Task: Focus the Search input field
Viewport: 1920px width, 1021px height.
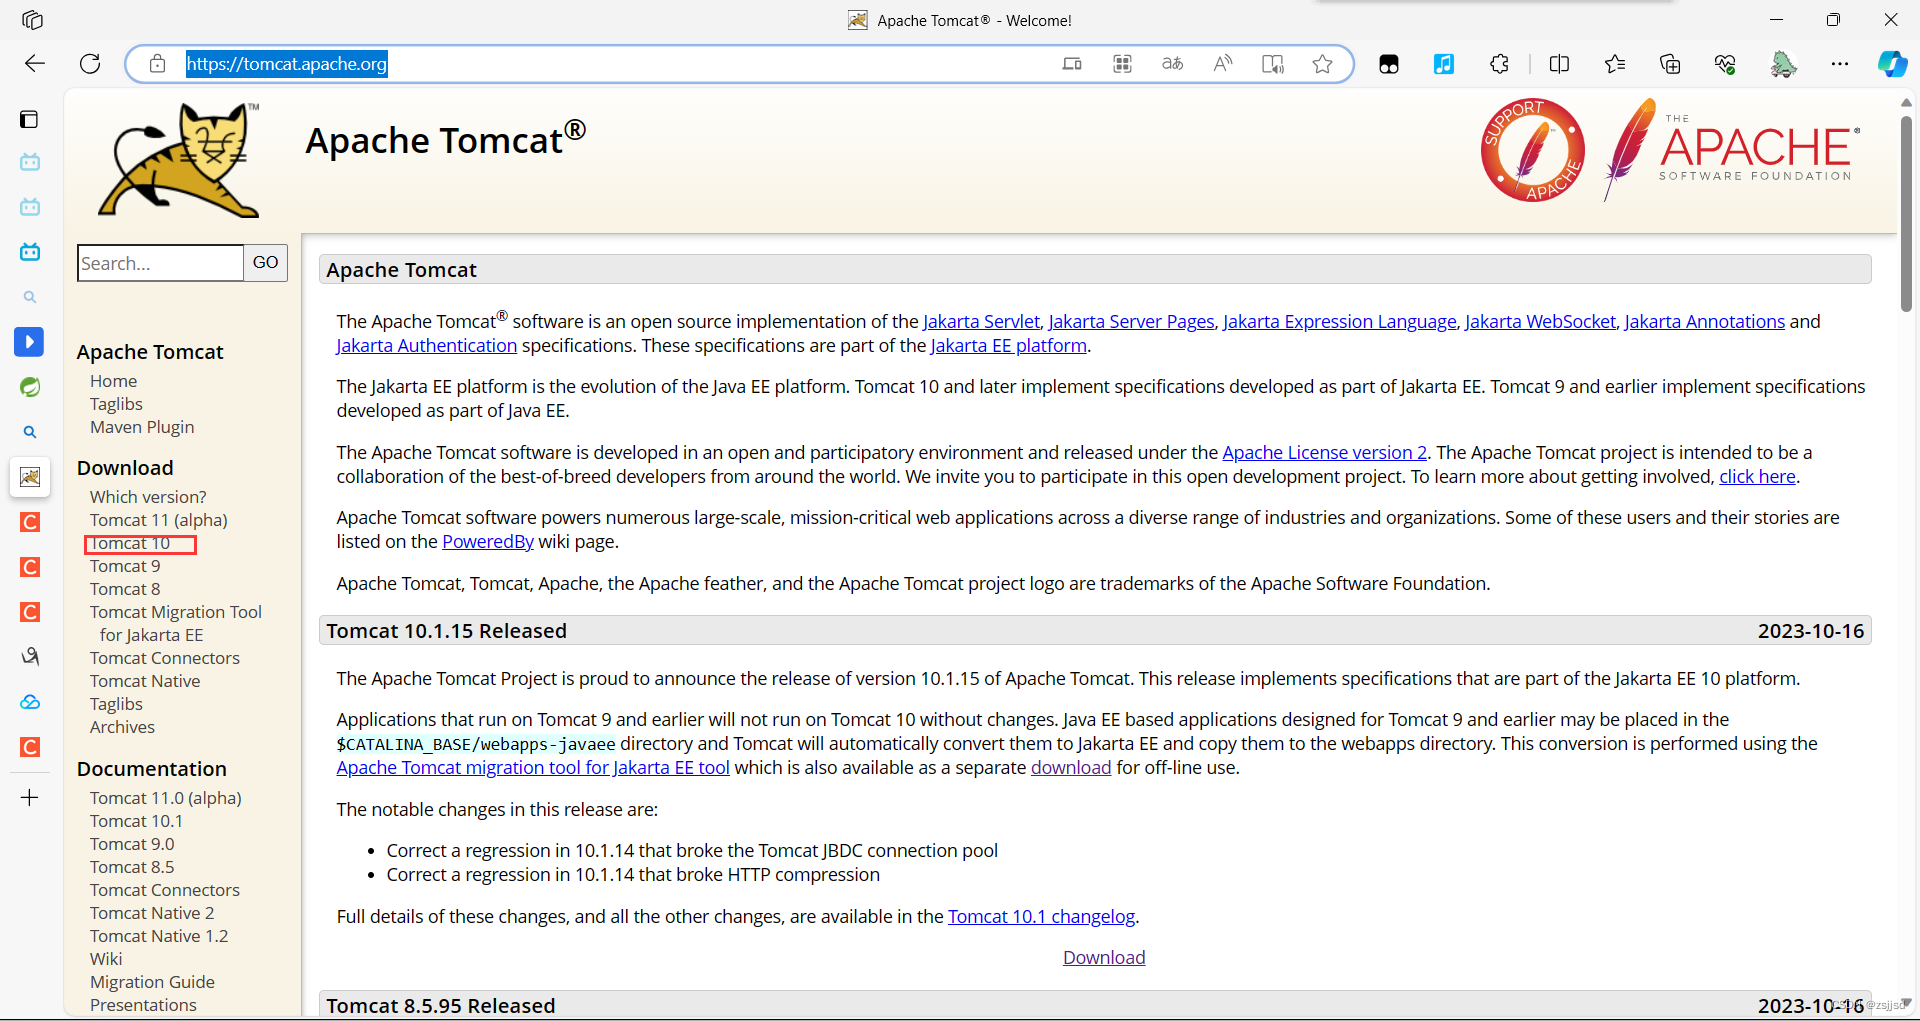Action: pos(160,263)
